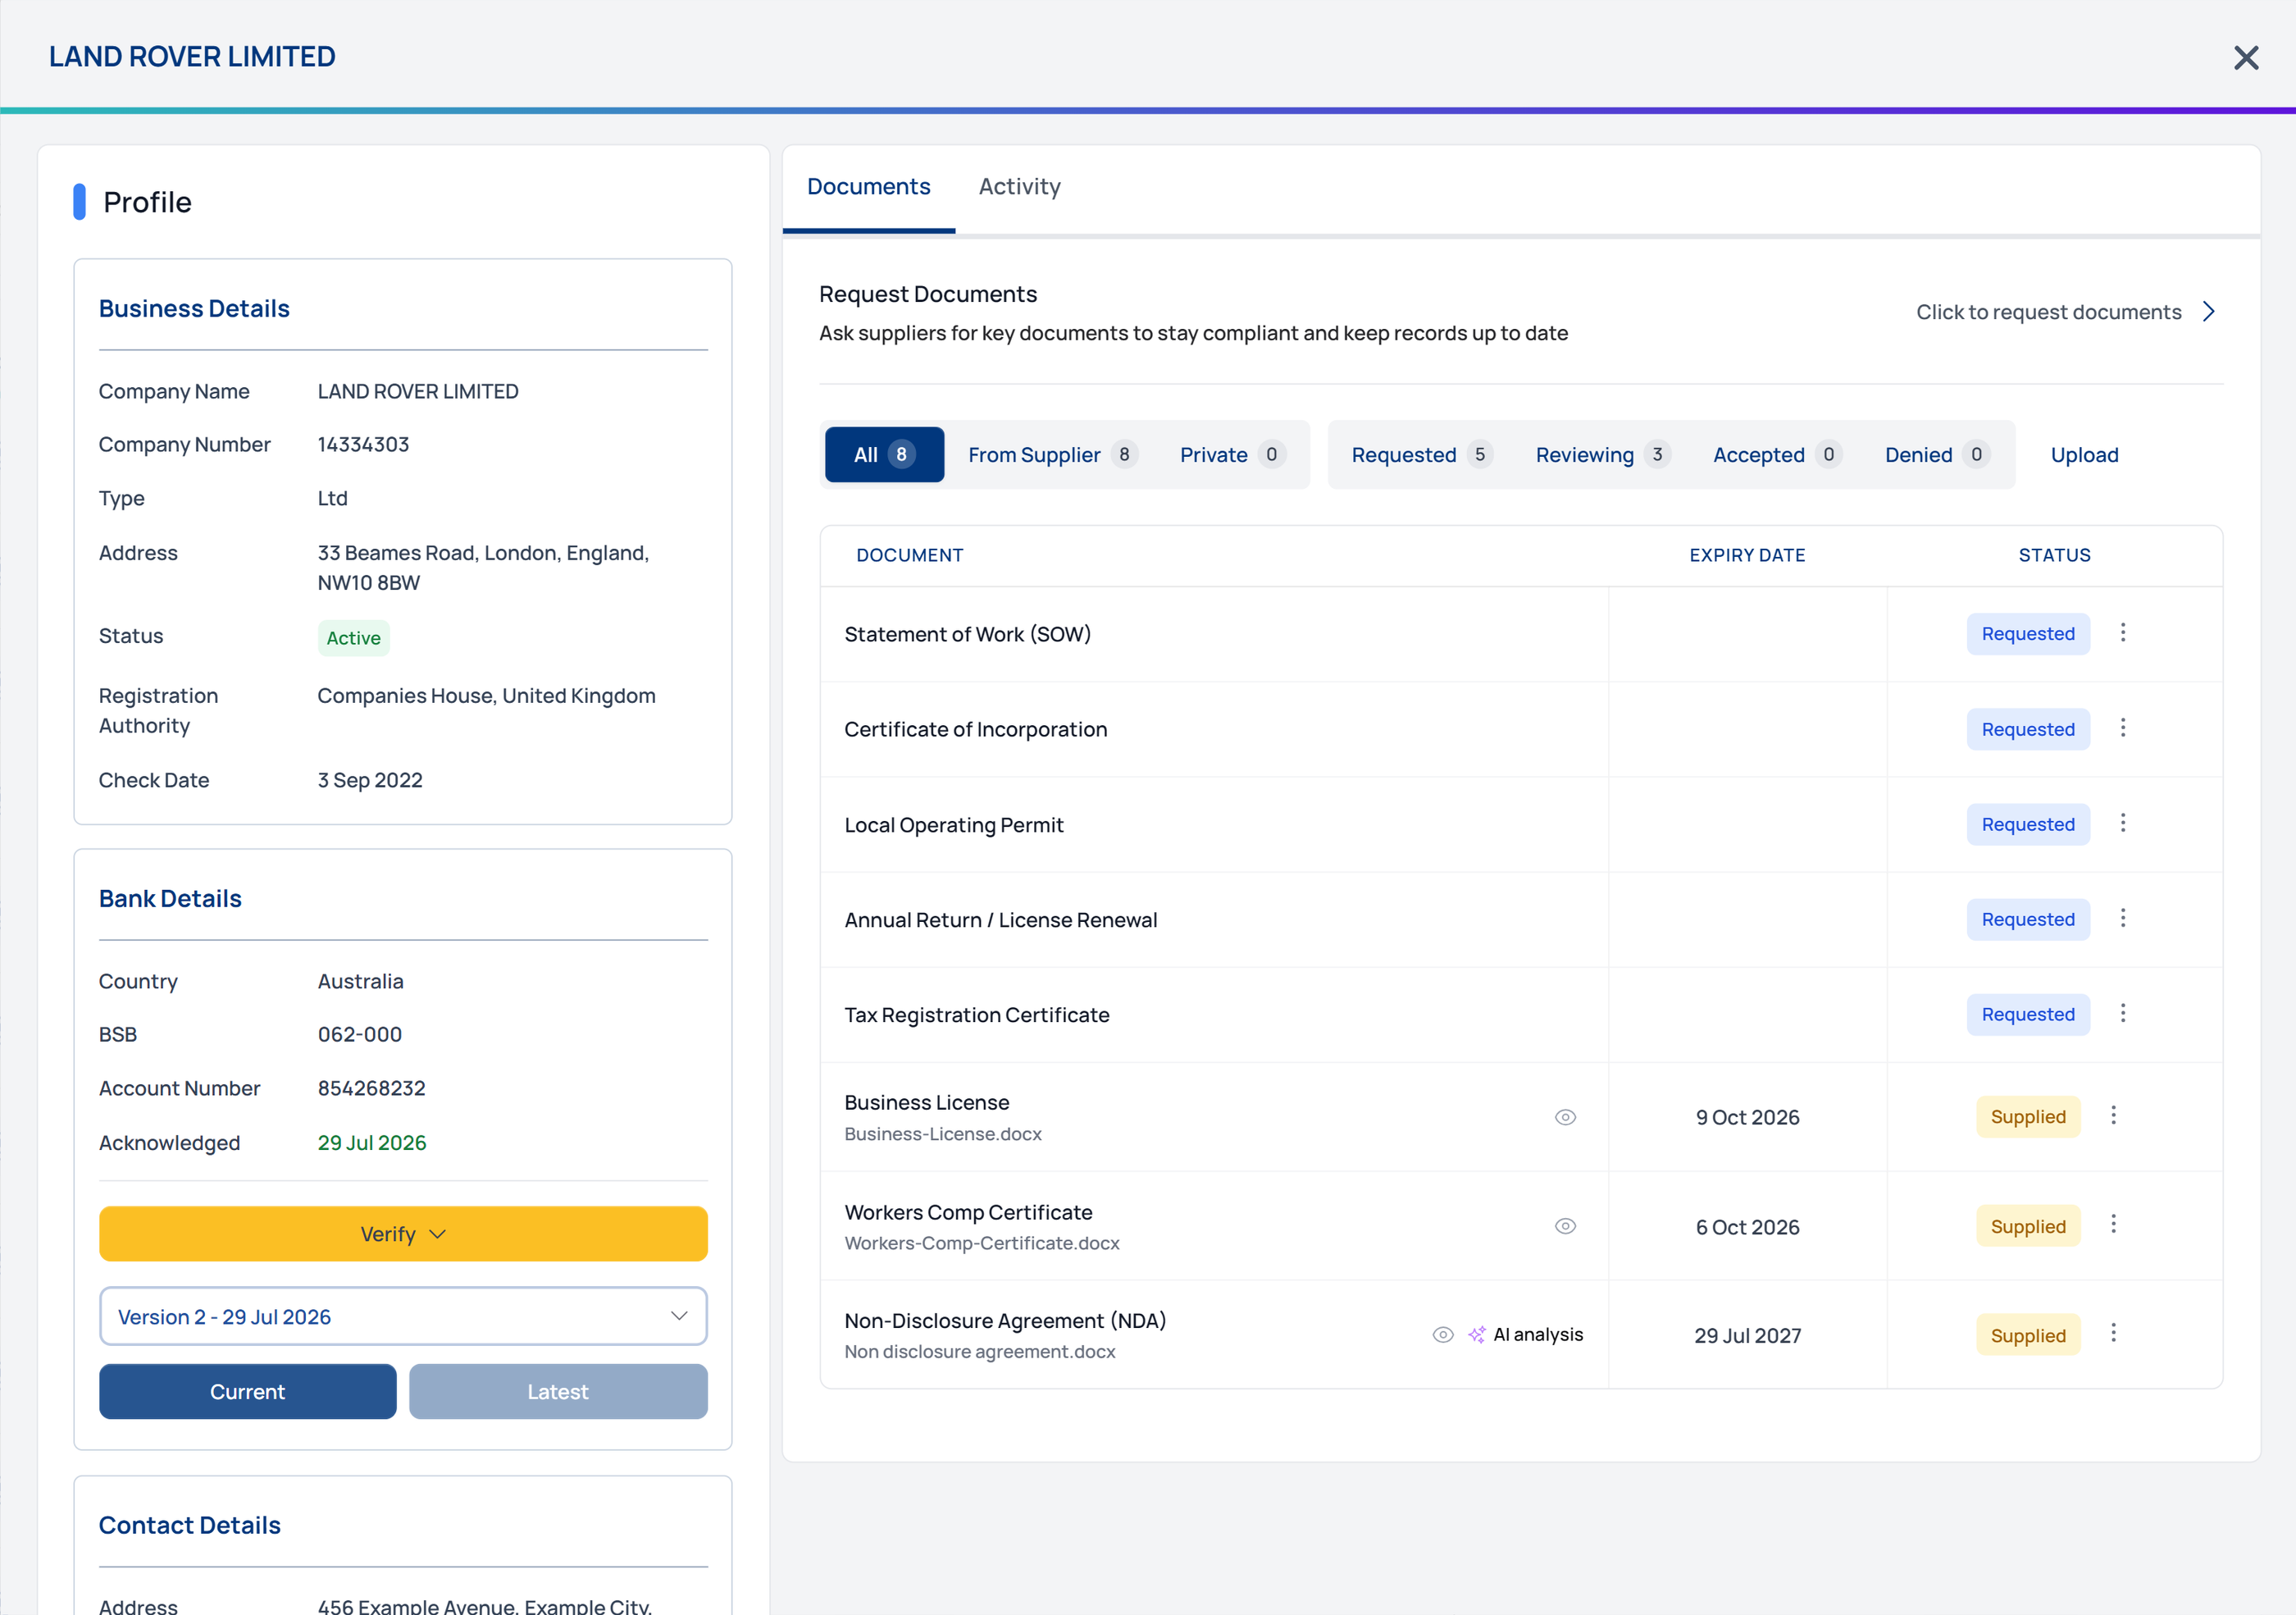Click the Workers-Comp-Certificate.docx file name

click(x=982, y=1243)
